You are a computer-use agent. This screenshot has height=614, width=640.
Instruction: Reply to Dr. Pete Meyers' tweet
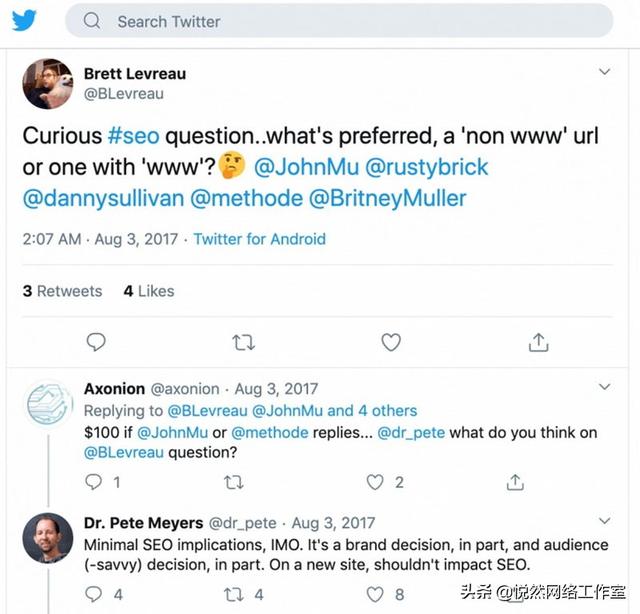point(94,594)
